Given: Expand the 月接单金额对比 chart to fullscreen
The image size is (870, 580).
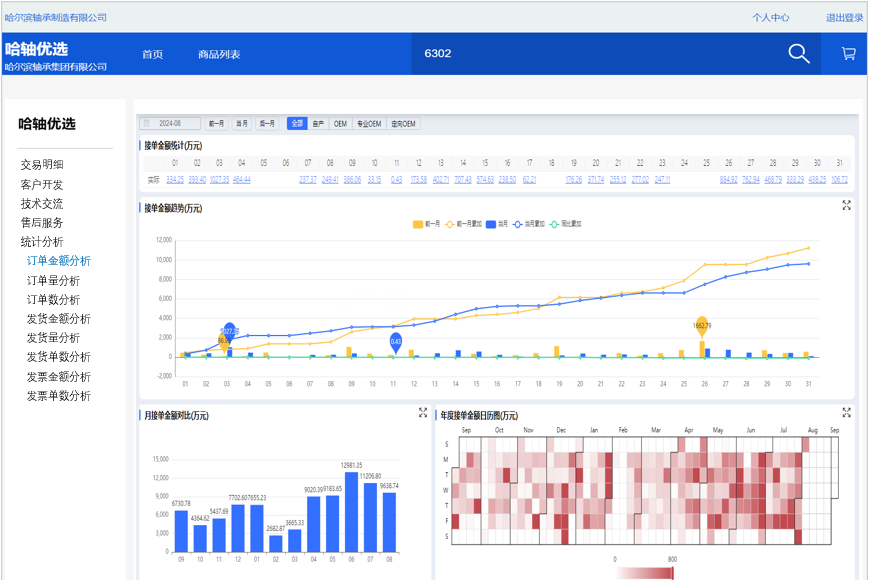Looking at the screenshot, I should [423, 412].
